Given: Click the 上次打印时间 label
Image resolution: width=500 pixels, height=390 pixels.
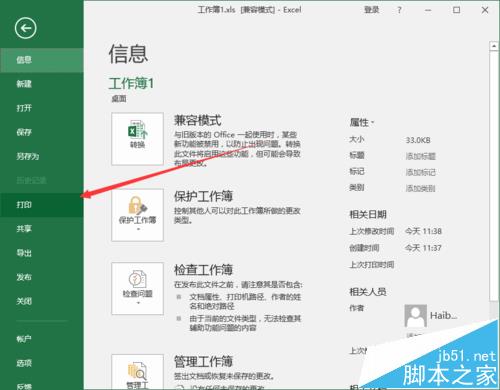Looking at the screenshot, I should pos(372,265).
